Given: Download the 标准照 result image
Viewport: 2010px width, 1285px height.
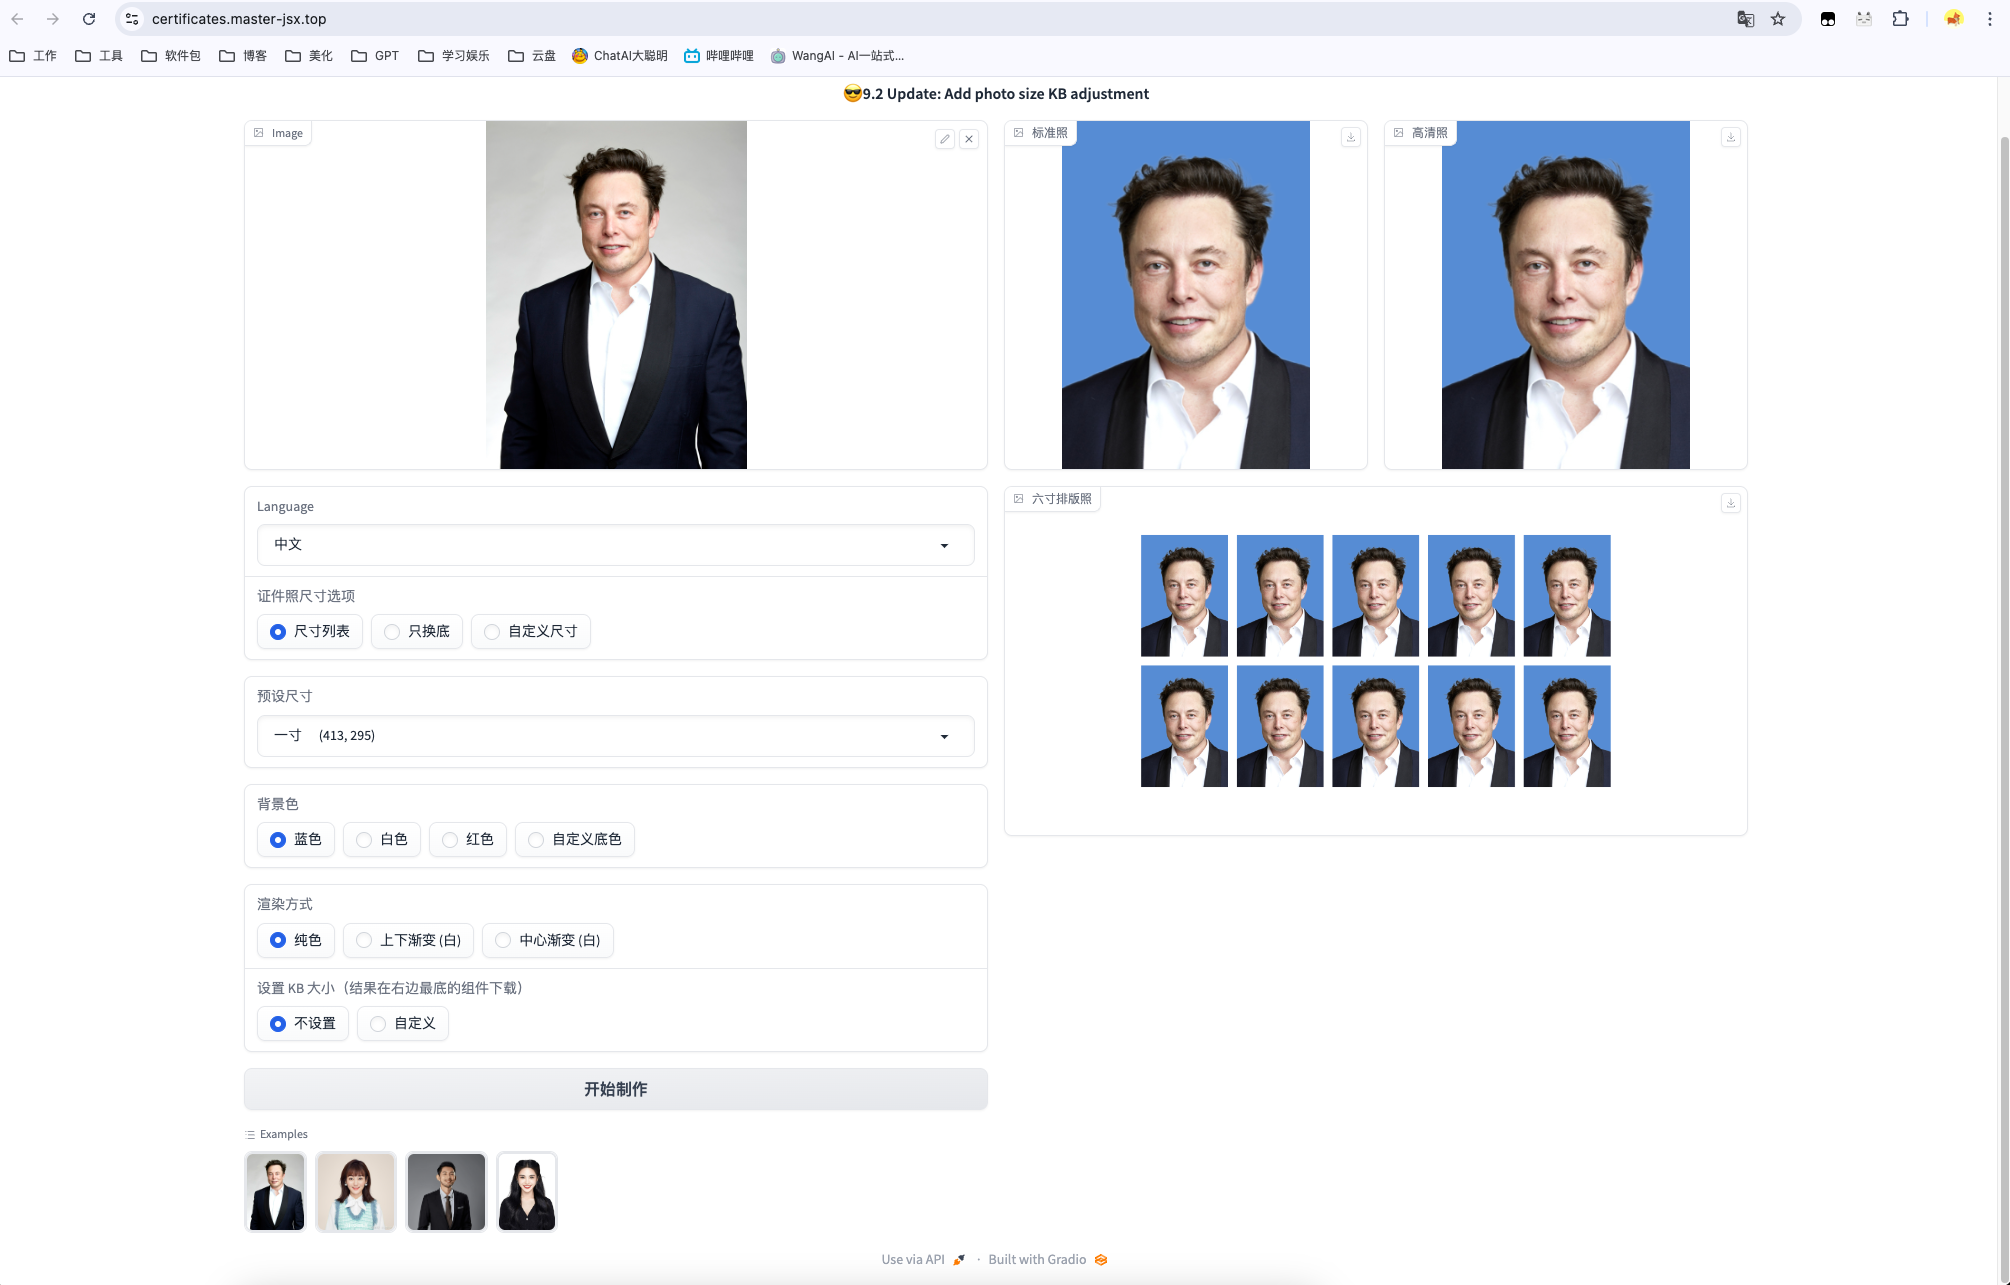Looking at the screenshot, I should (1351, 137).
